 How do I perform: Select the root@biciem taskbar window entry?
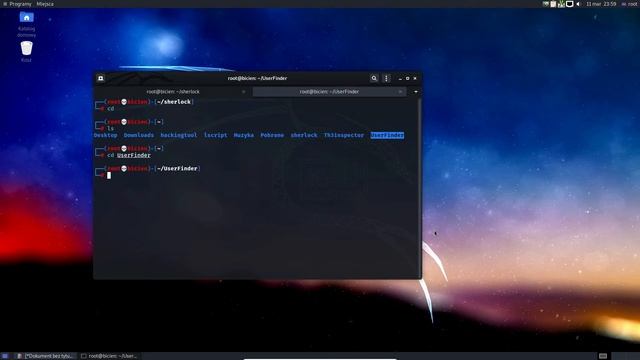[x=109, y=356]
